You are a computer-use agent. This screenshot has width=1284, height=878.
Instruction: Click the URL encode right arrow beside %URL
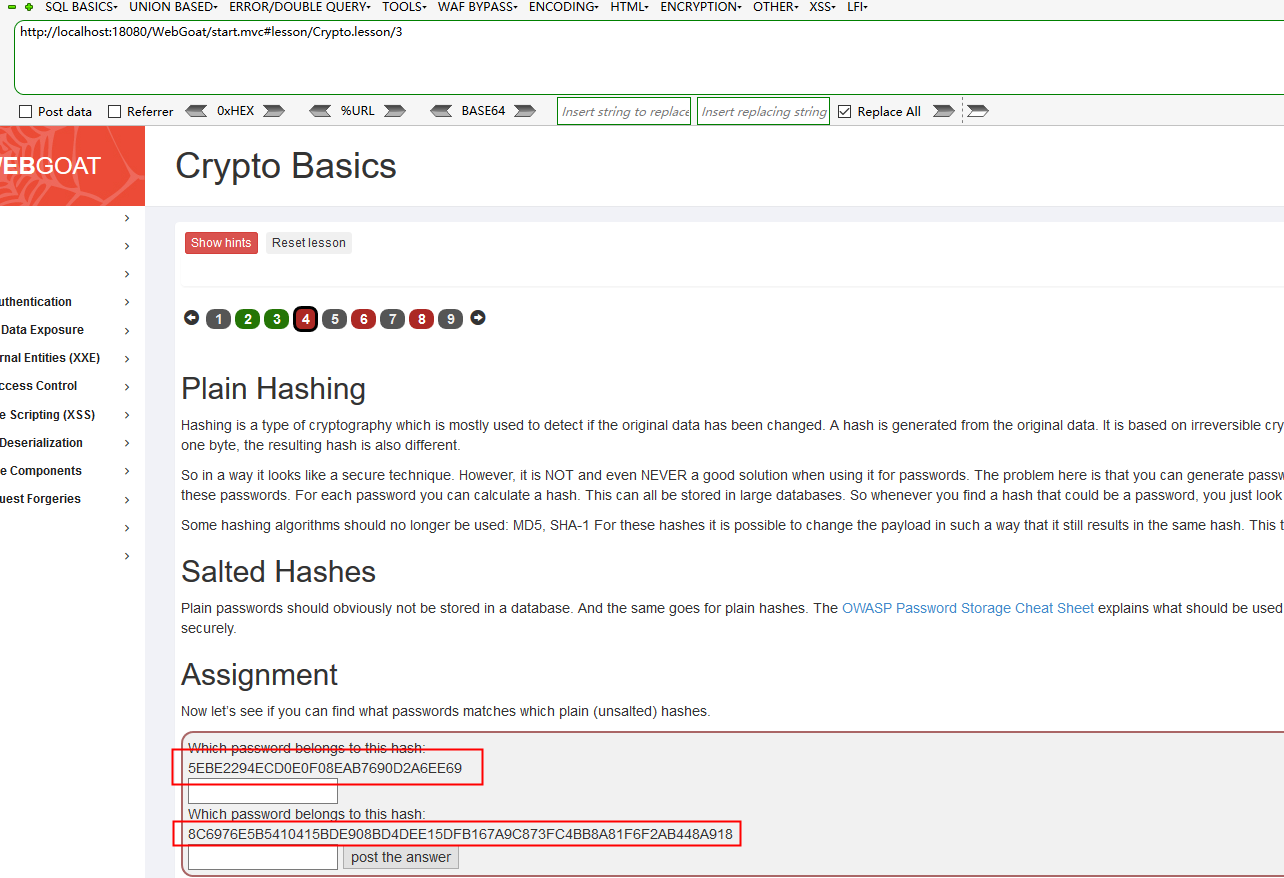(x=395, y=111)
